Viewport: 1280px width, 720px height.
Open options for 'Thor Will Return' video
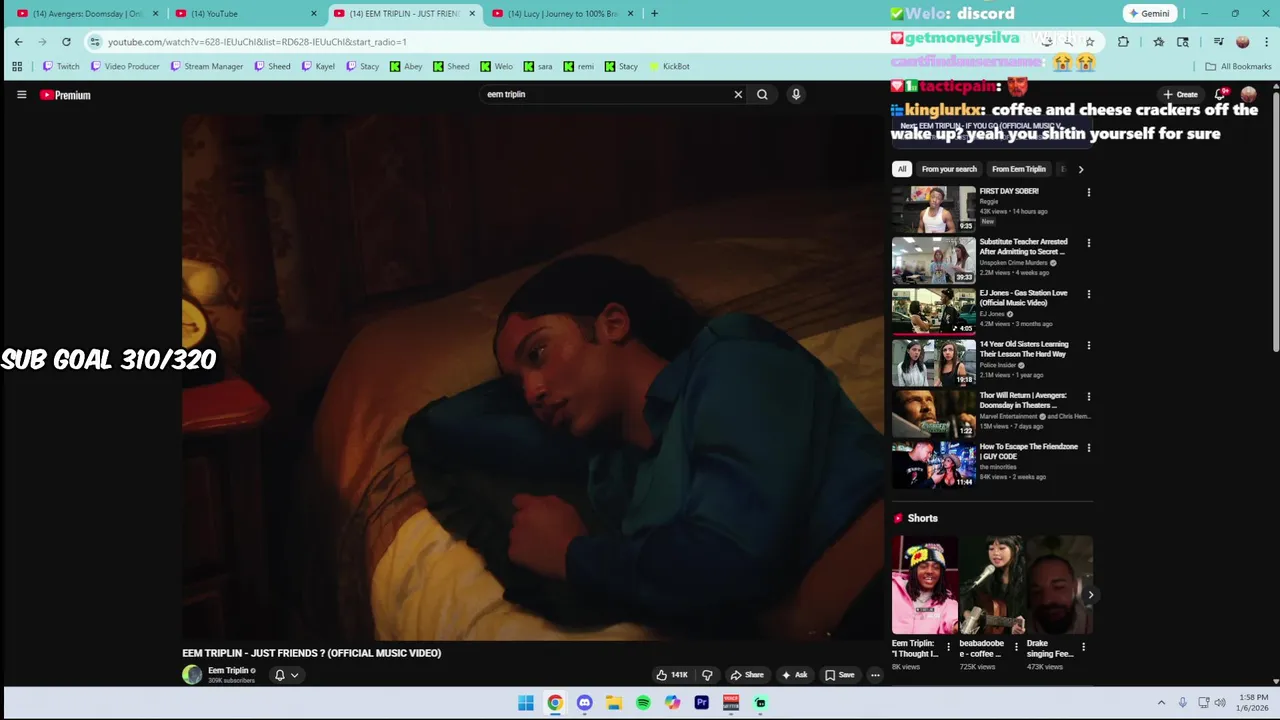[1089, 396]
